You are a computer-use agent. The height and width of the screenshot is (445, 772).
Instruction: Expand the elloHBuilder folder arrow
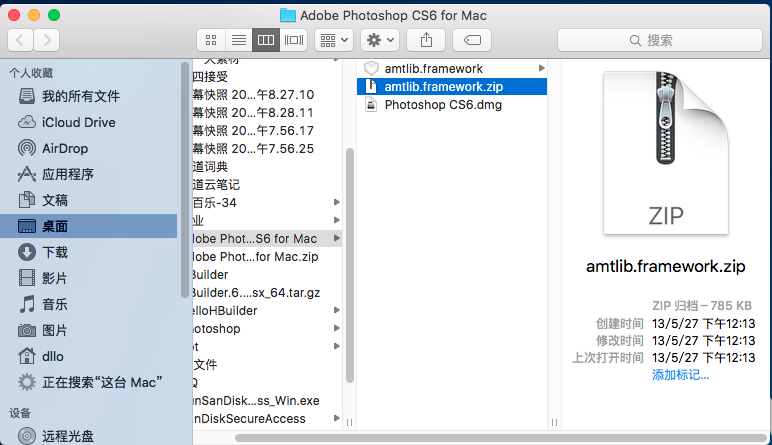[337, 310]
